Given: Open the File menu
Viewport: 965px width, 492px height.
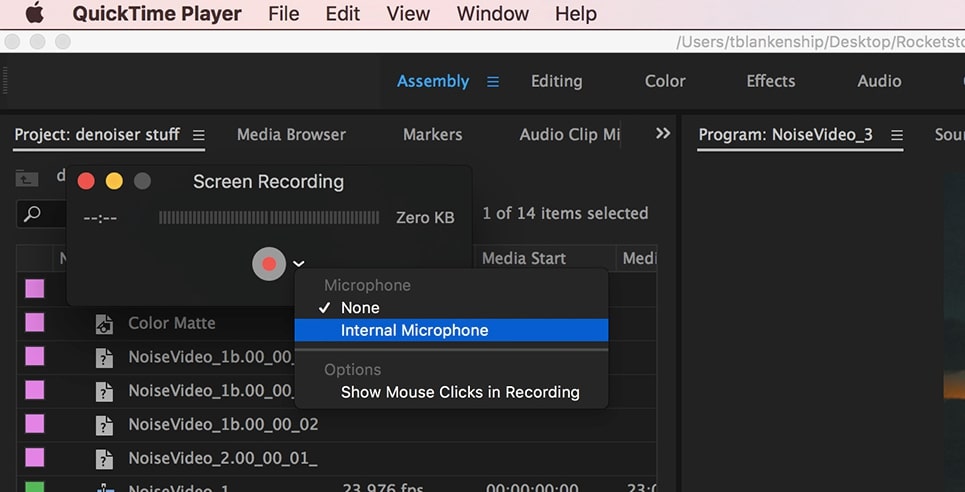Looking at the screenshot, I should click(x=284, y=14).
